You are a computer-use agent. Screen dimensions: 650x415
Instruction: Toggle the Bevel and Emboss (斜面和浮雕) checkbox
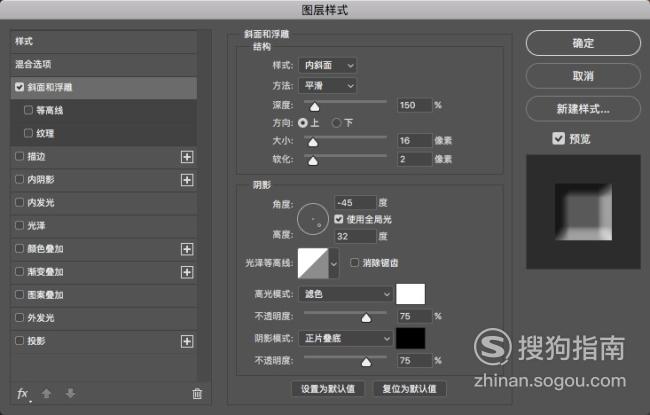pos(19,87)
